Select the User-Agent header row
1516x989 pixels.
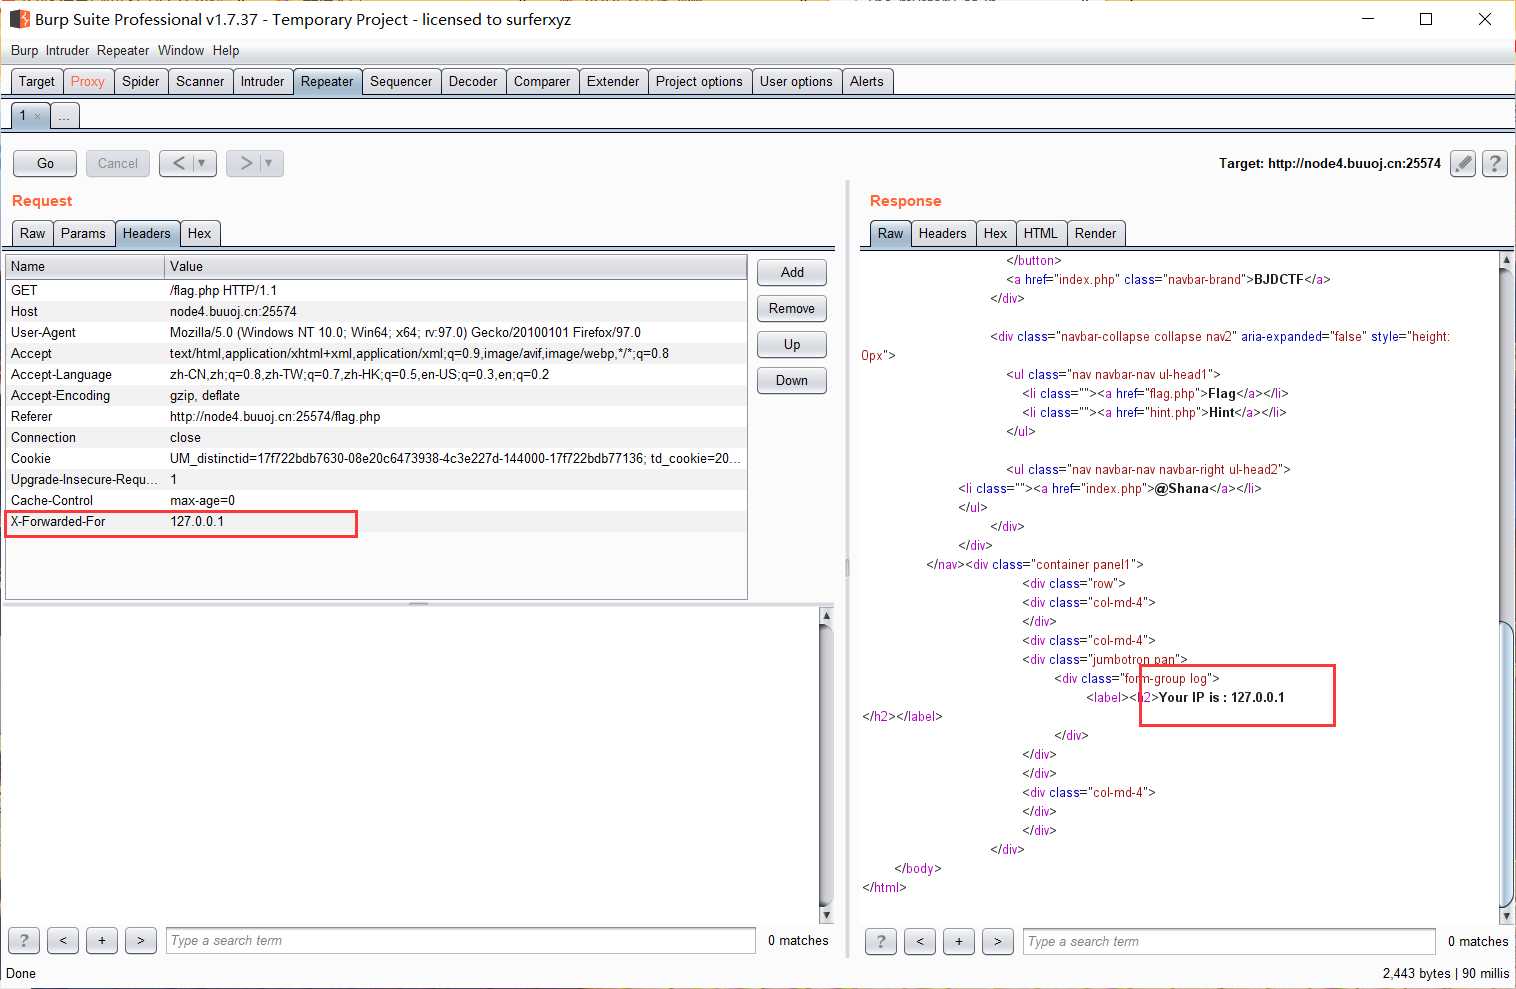(x=376, y=332)
